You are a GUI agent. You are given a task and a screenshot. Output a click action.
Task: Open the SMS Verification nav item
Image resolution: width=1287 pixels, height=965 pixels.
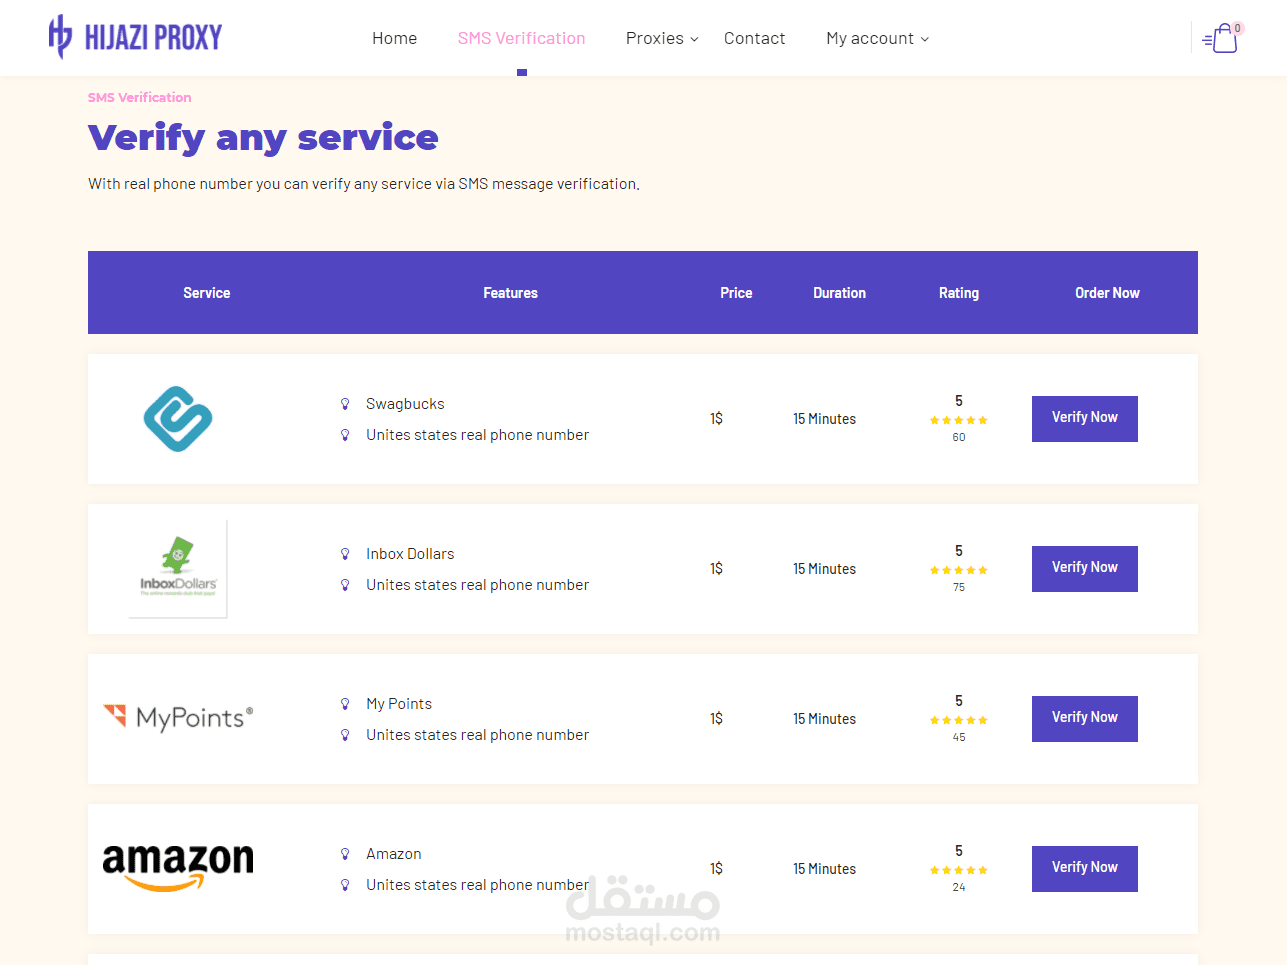[522, 38]
